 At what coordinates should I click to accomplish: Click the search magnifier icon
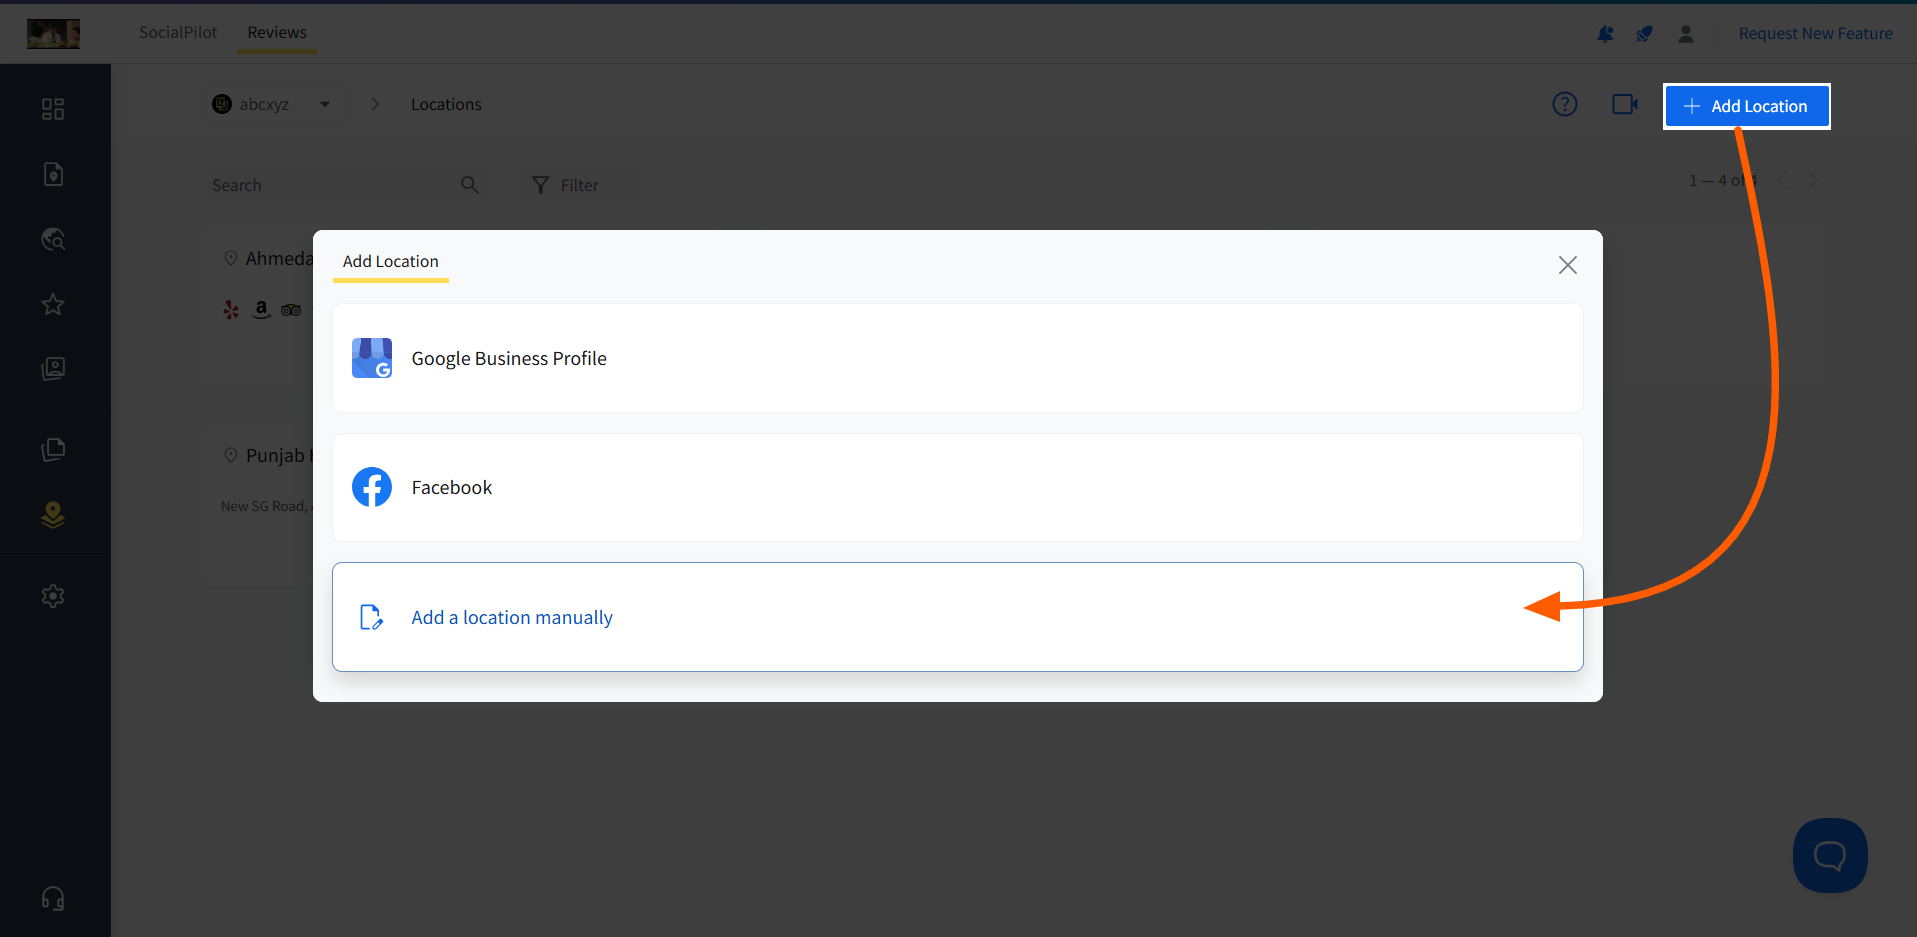tap(470, 185)
